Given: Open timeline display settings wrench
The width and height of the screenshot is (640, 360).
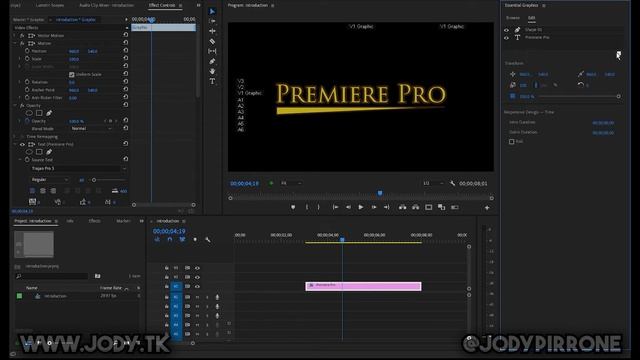Looking at the screenshot, I should coord(208,240).
